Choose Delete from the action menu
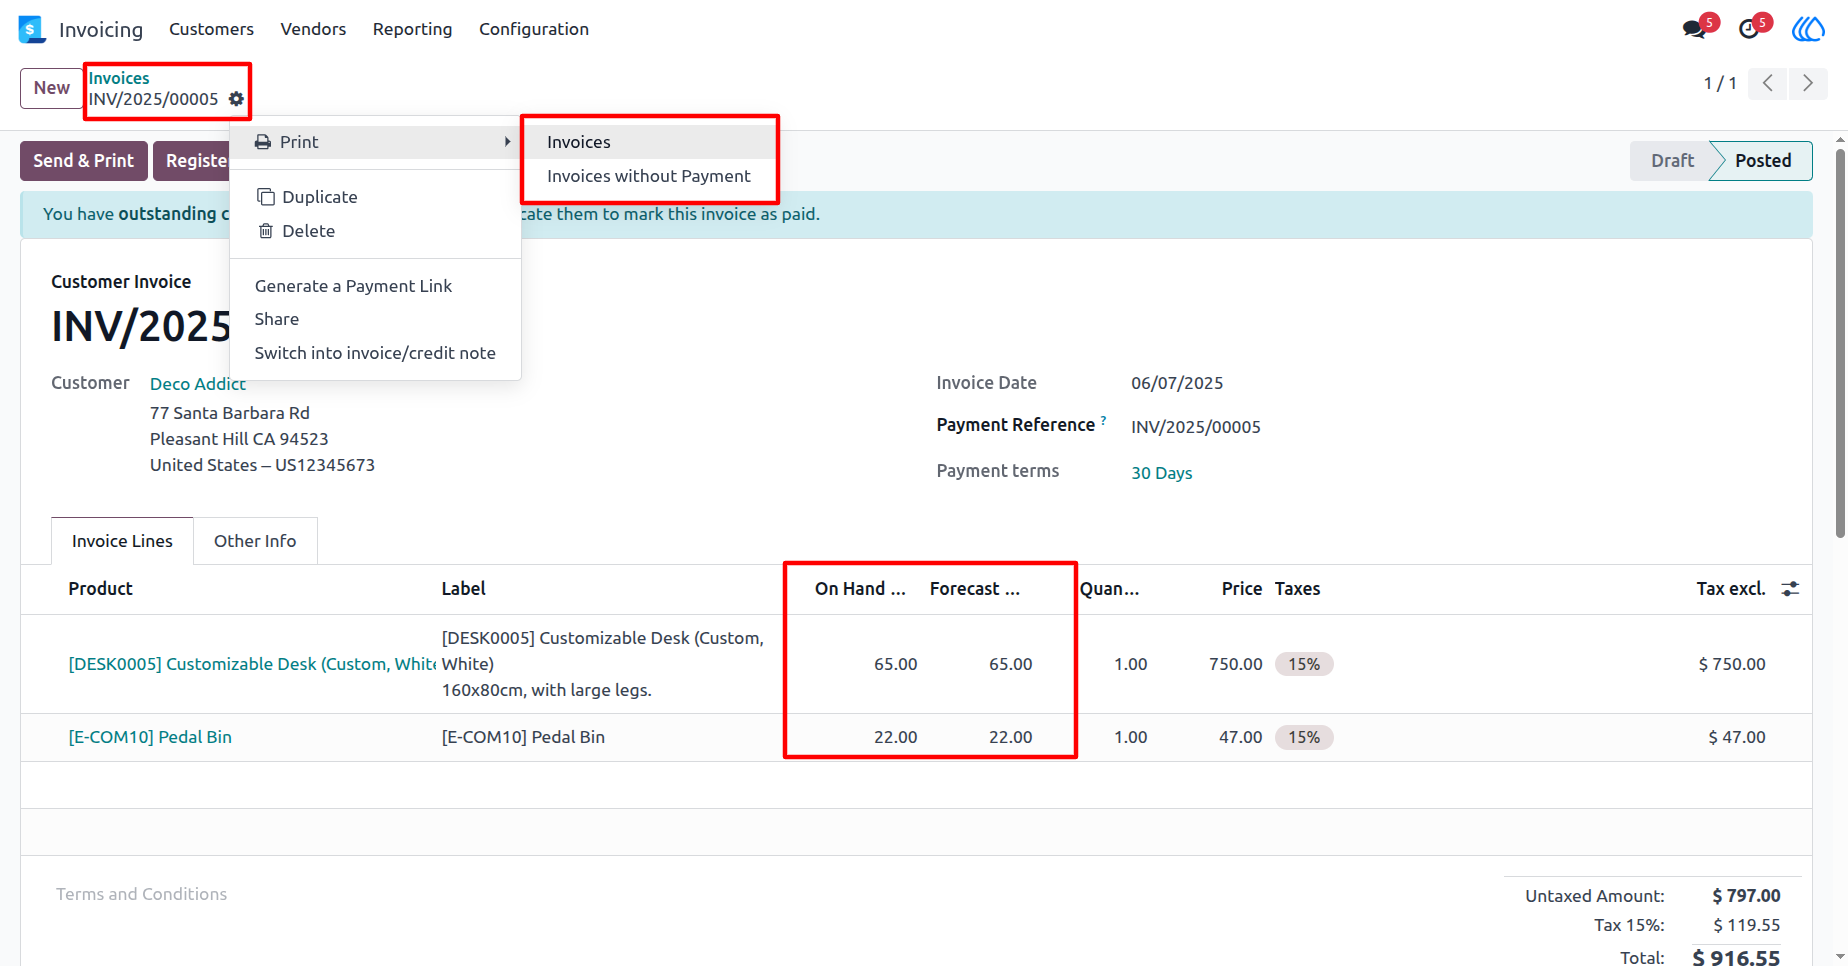This screenshot has height=966, width=1848. 375,231
